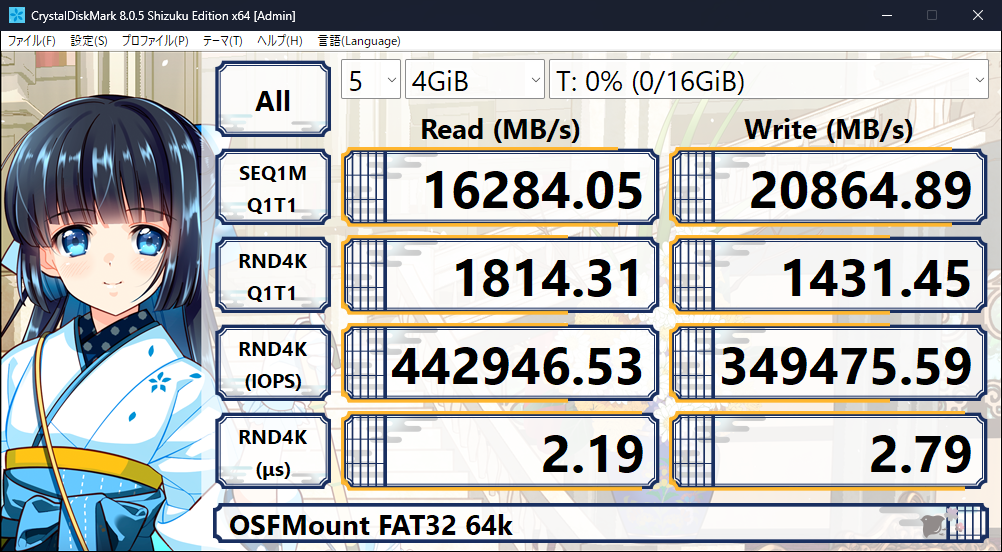1002x552 pixels.
Task: Open the ファイル(F) menu
Action: pyautogui.click(x=31, y=41)
